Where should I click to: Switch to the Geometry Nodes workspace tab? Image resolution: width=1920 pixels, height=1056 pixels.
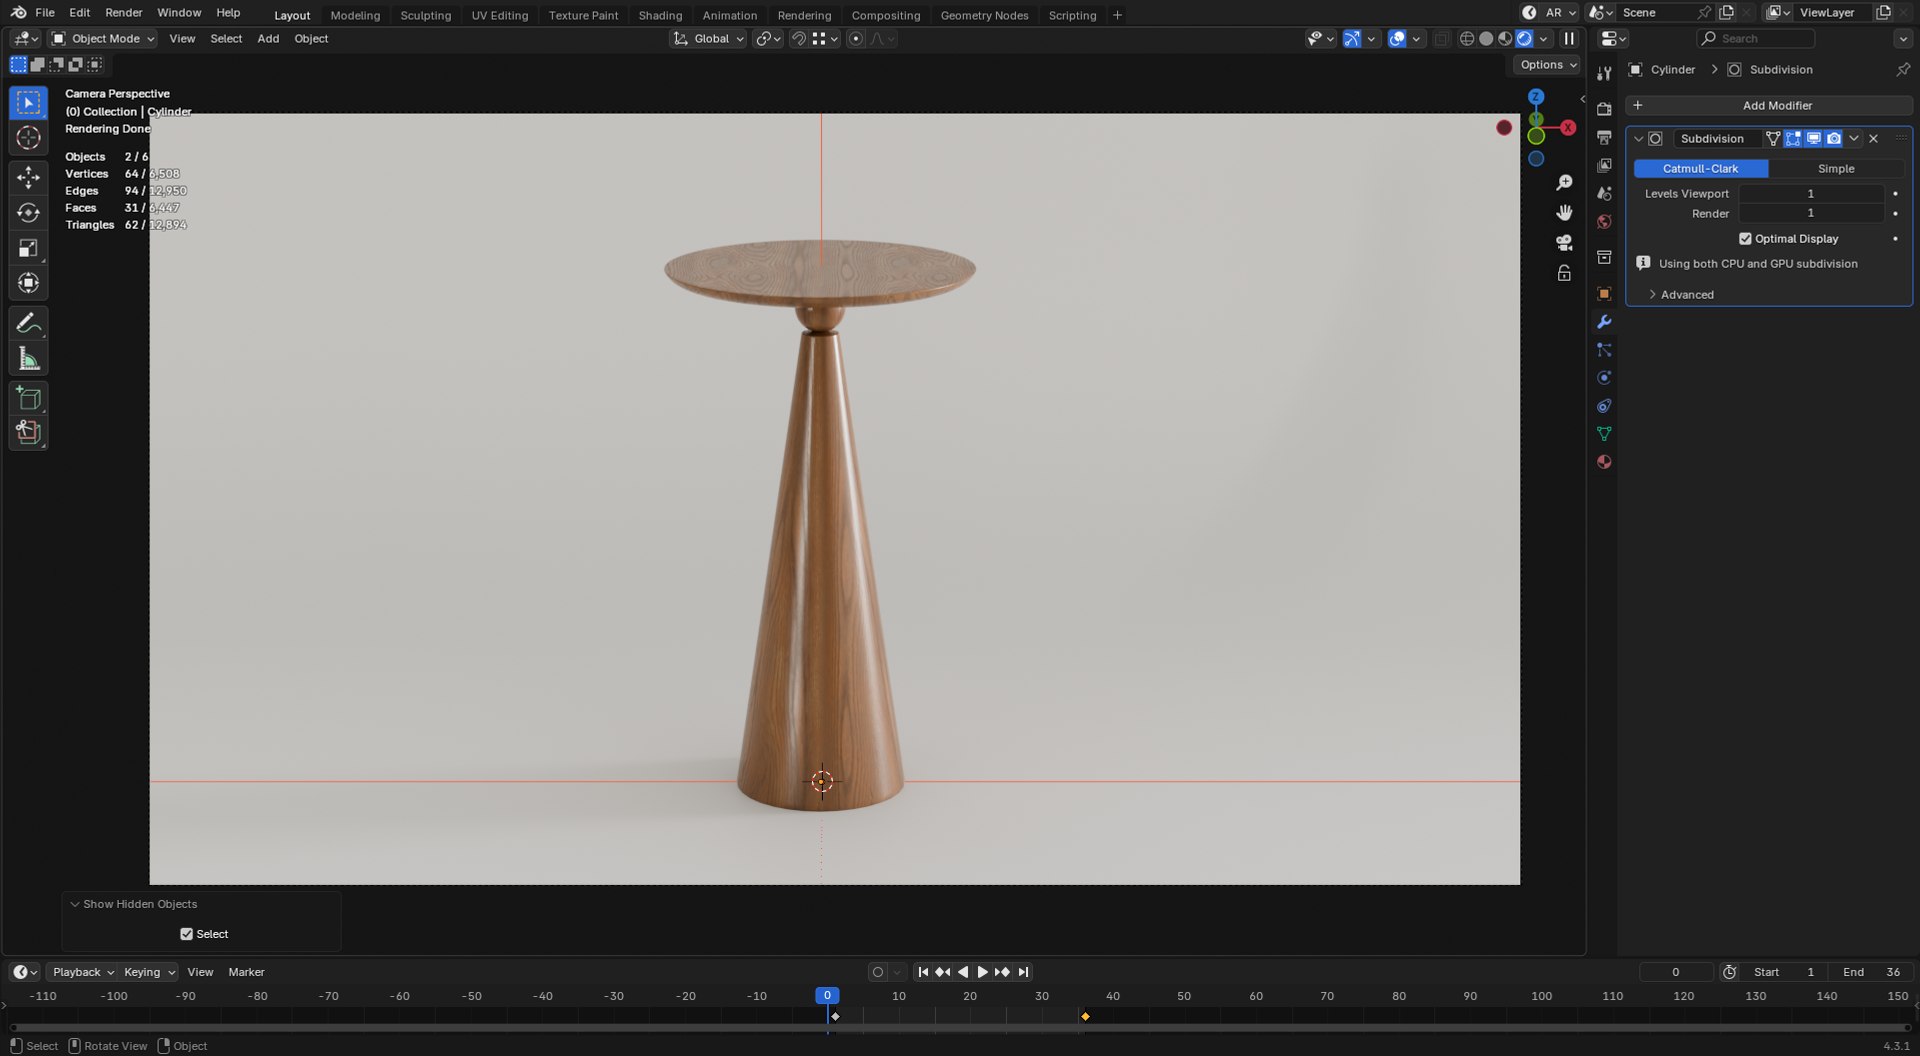[984, 15]
